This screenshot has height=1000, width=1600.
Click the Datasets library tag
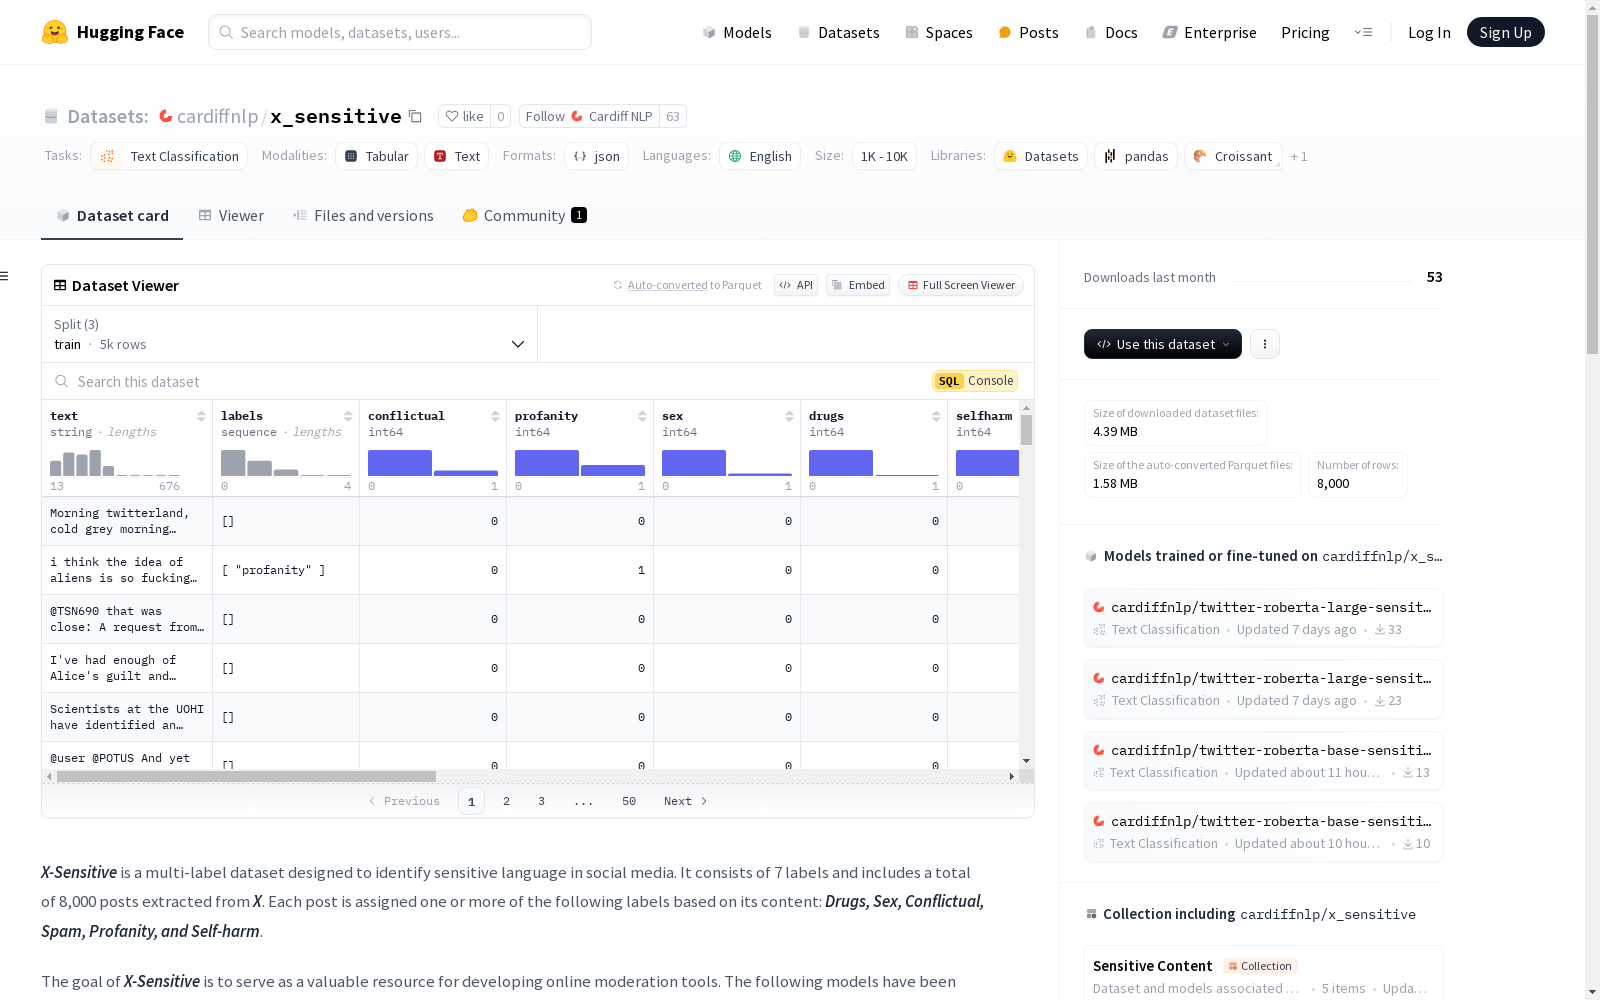point(1041,156)
